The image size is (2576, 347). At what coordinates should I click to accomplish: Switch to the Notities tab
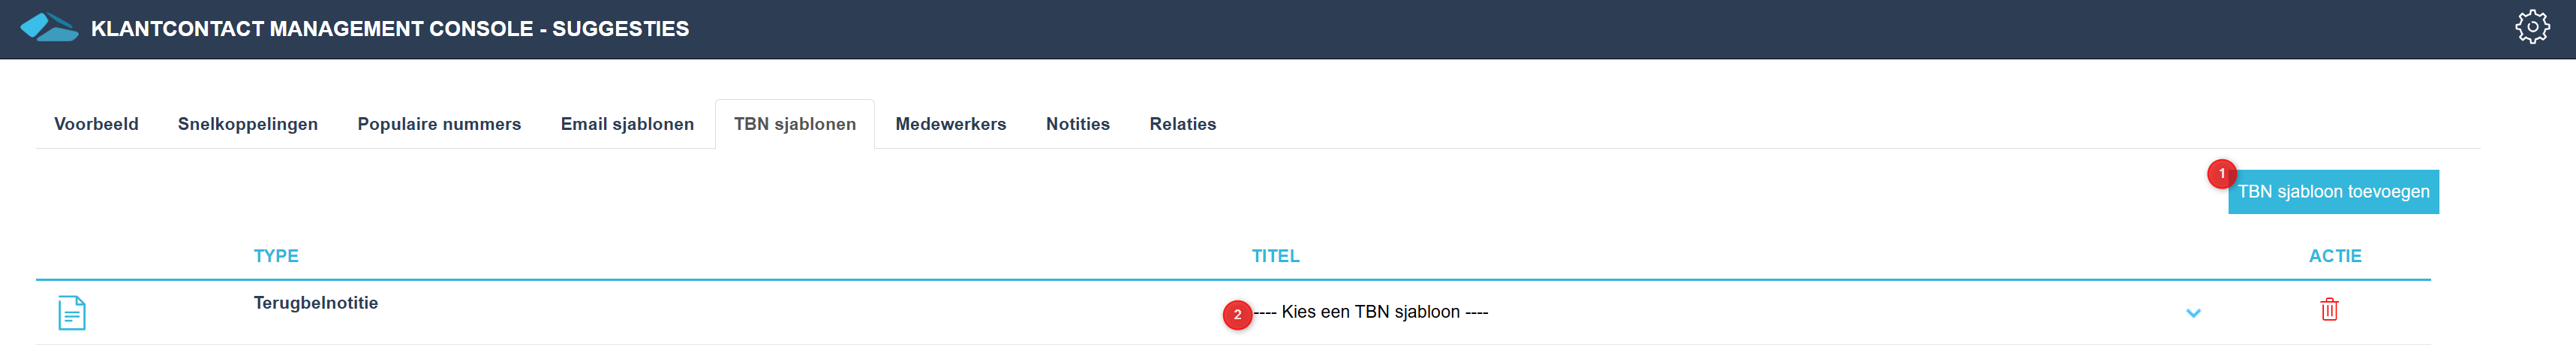(x=1078, y=124)
